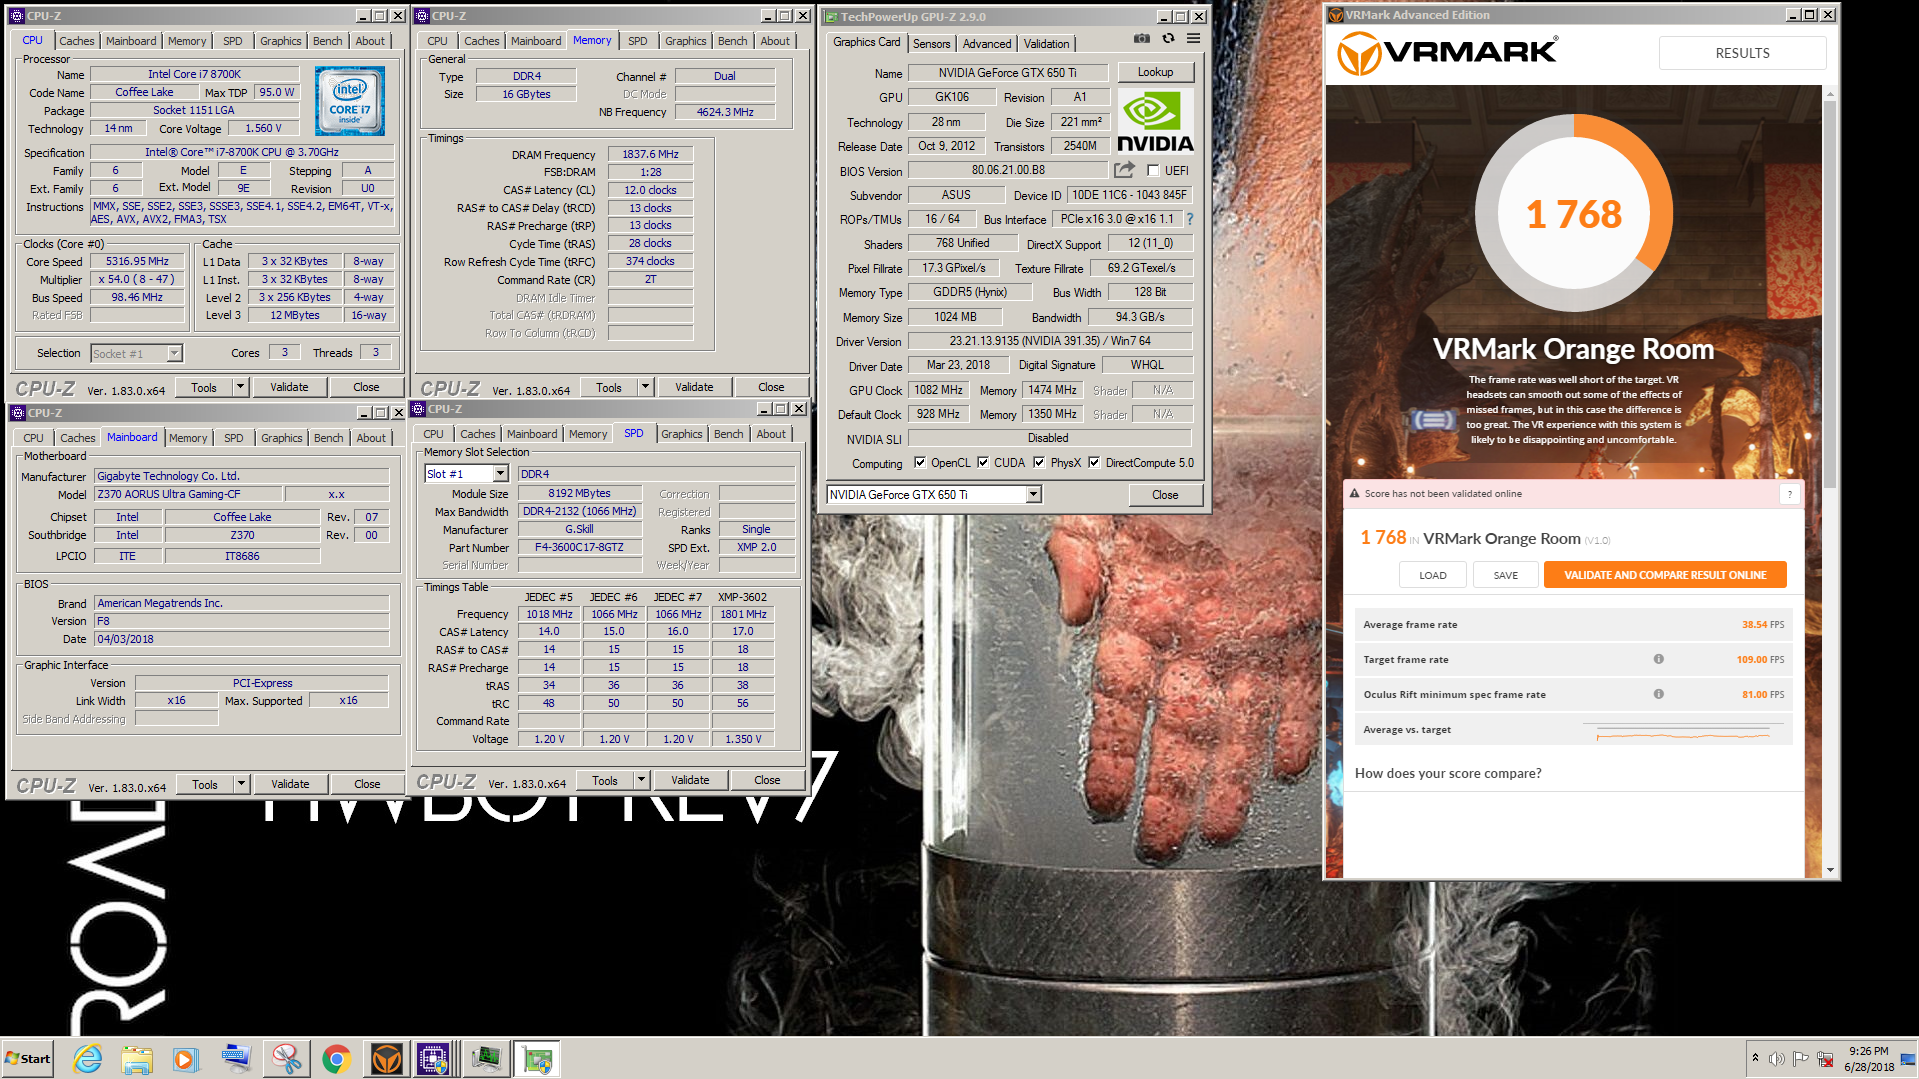Click the Start button
1919x1079 pixels.
(28, 1059)
